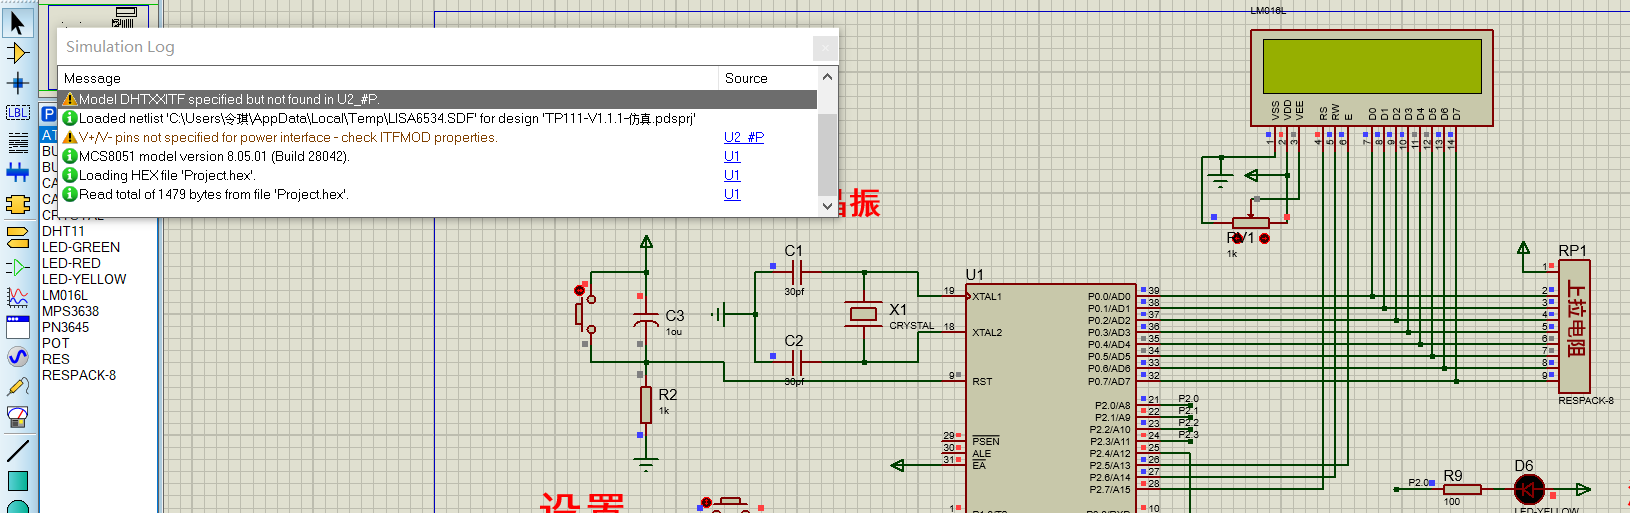Click the RP1 RESPACK-8 component
Image resolution: width=1630 pixels, height=513 pixels.
coord(1574,326)
